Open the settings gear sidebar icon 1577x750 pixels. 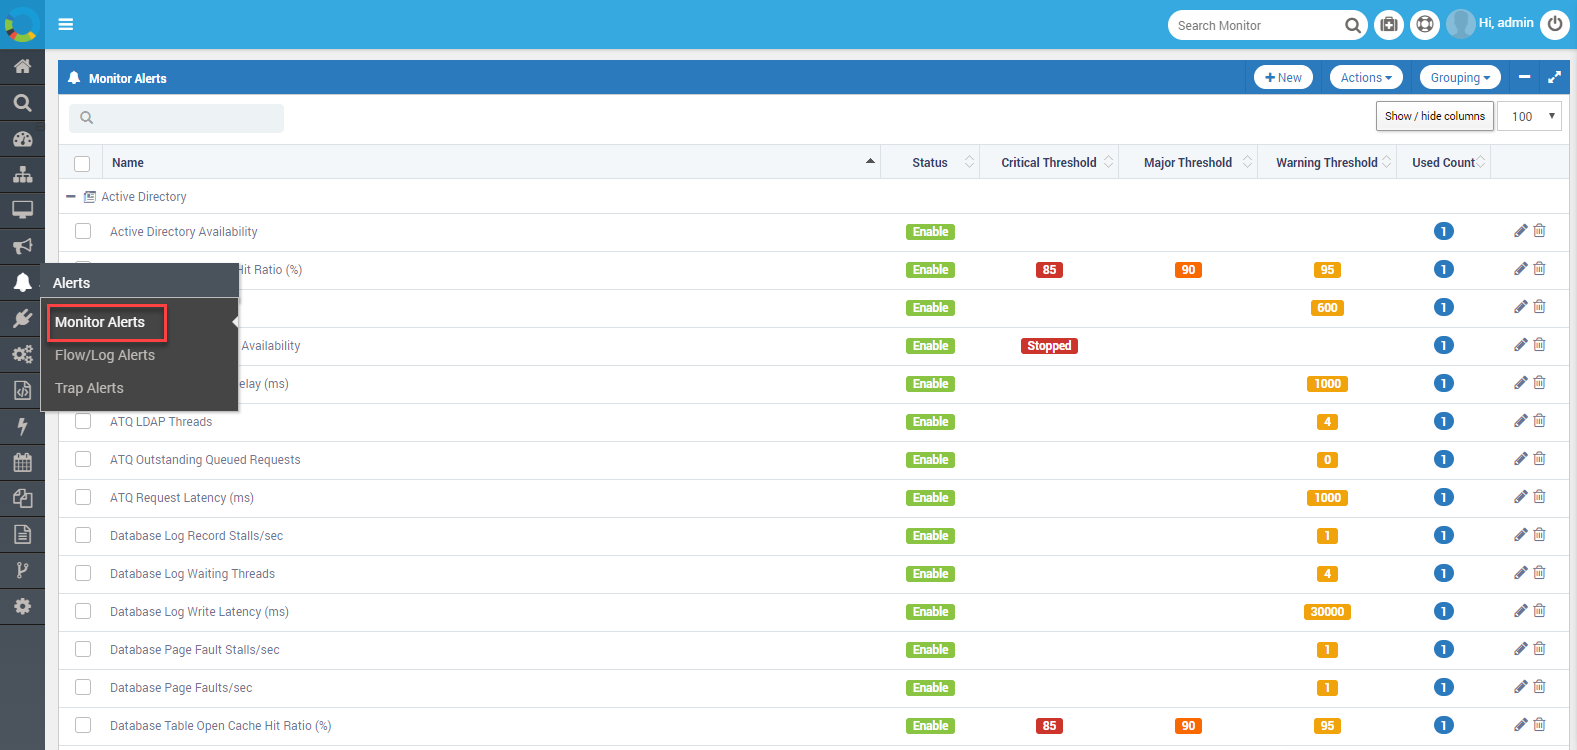pyautogui.click(x=22, y=606)
